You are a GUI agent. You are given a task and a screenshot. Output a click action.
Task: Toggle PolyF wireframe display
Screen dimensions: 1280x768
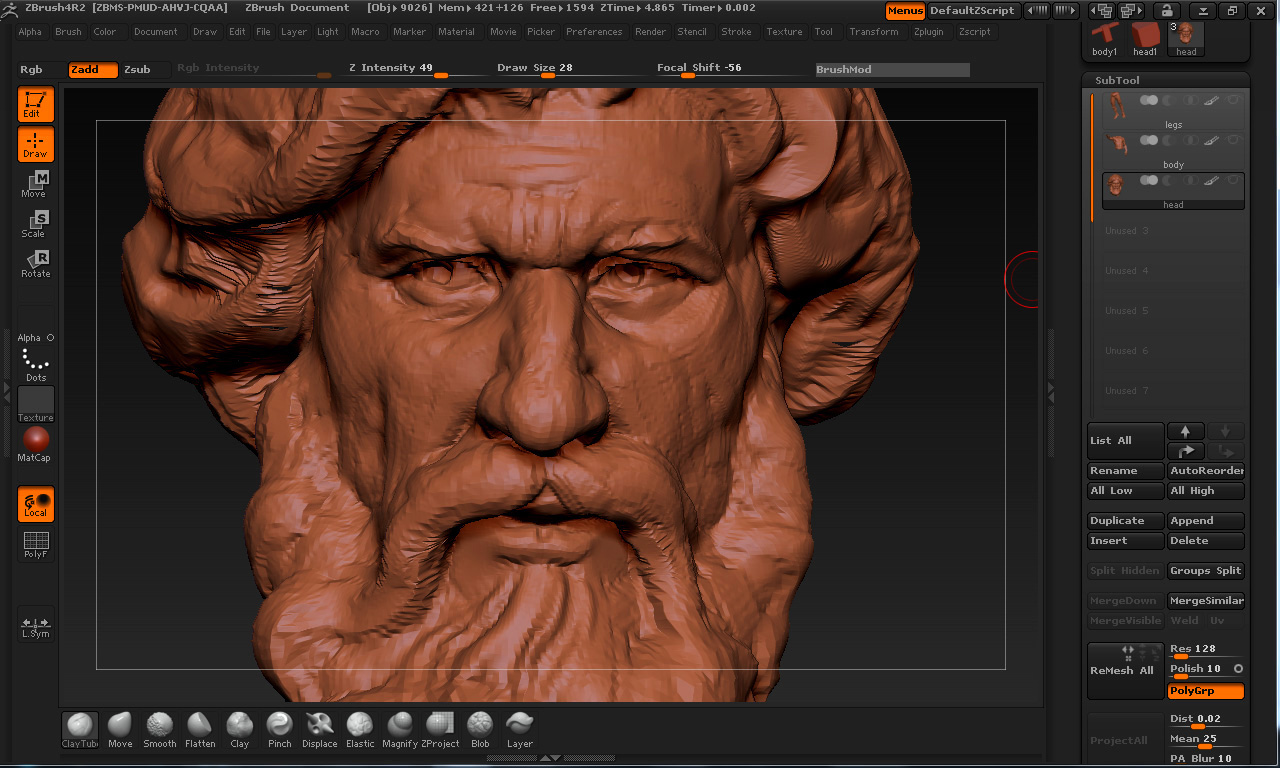[x=35, y=545]
